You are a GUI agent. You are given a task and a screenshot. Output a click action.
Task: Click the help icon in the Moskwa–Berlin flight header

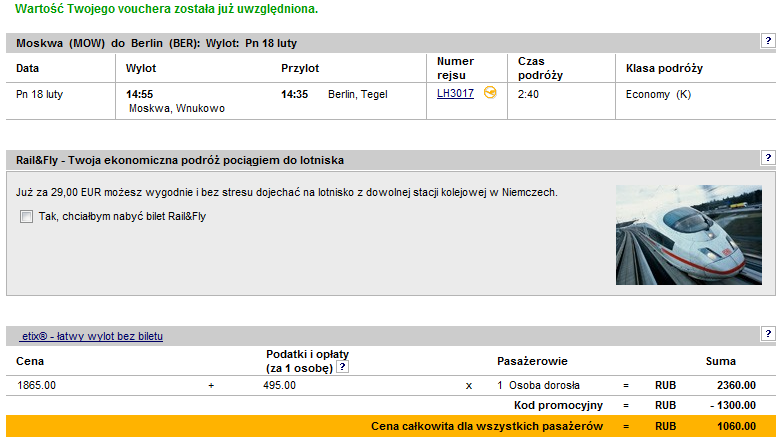(768, 41)
